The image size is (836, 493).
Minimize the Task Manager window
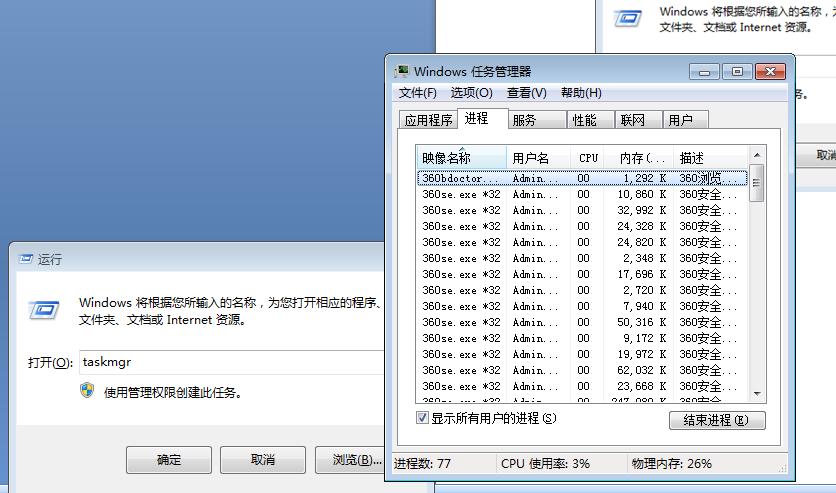(x=704, y=71)
